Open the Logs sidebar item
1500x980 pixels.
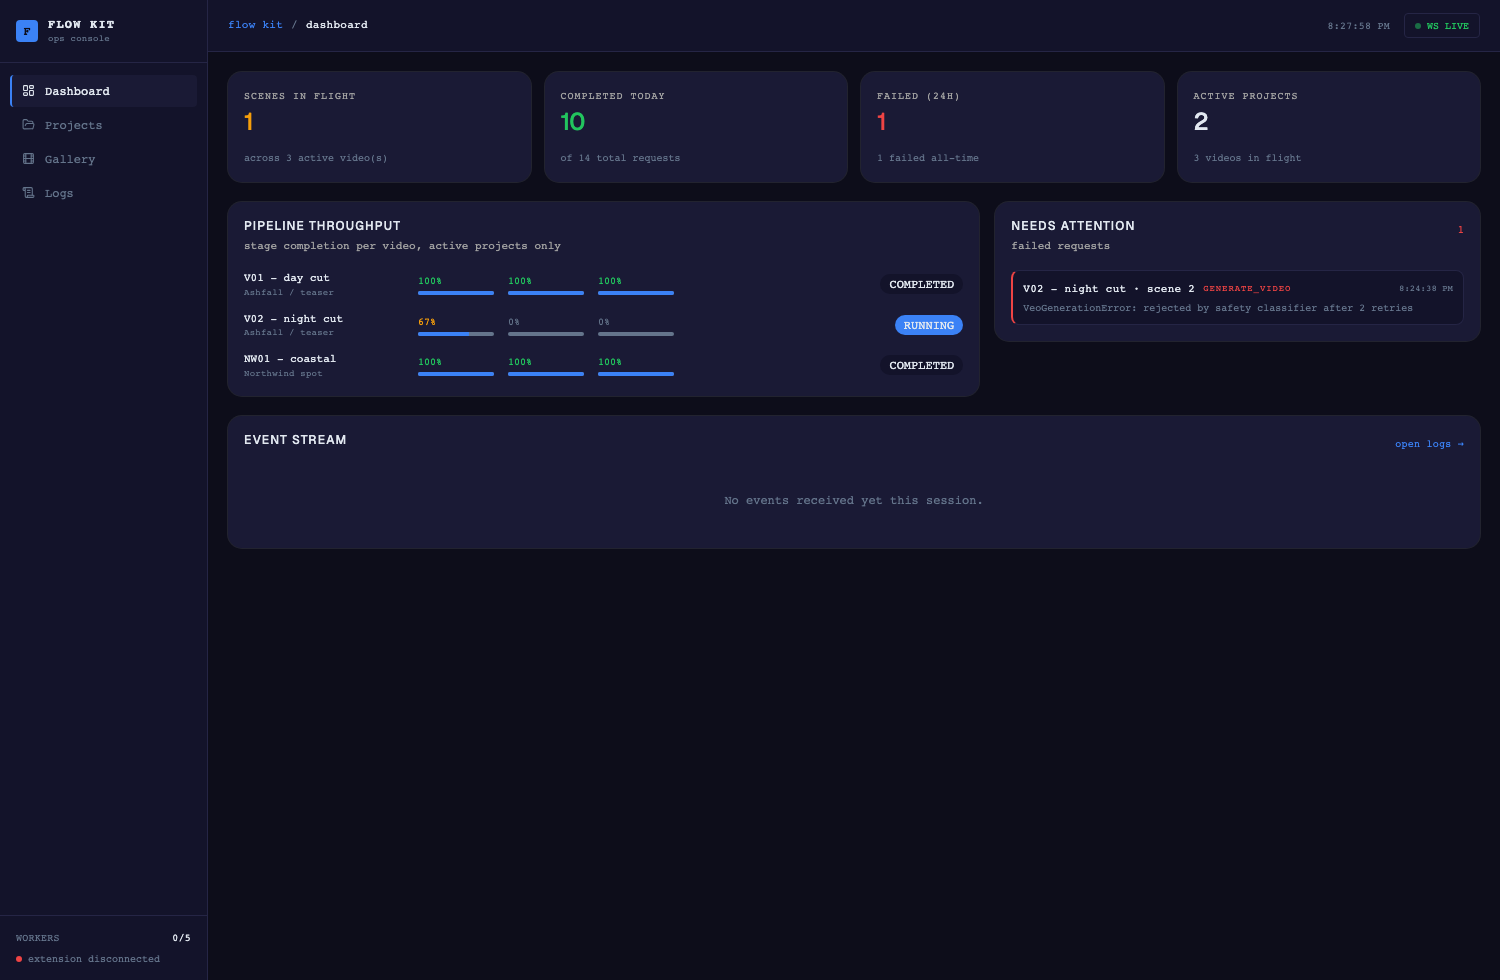pos(103,193)
